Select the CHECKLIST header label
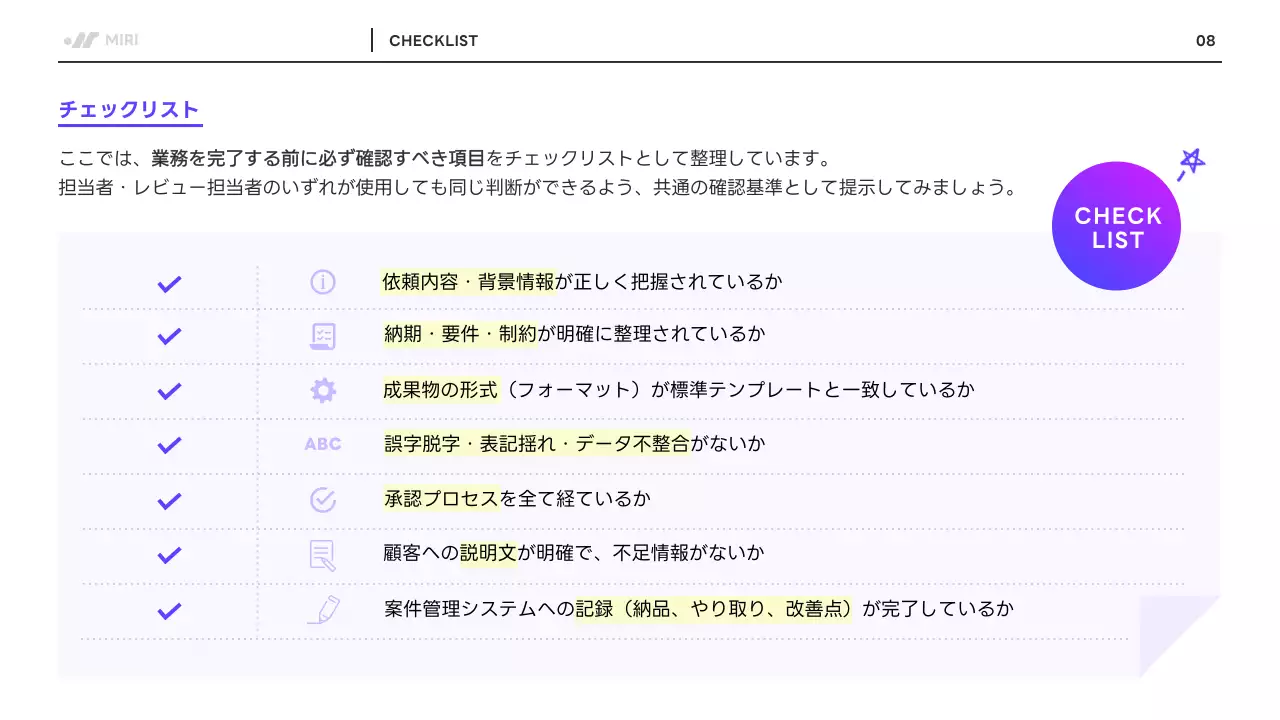The height and width of the screenshot is (720, 1280). tap(433, 40)
